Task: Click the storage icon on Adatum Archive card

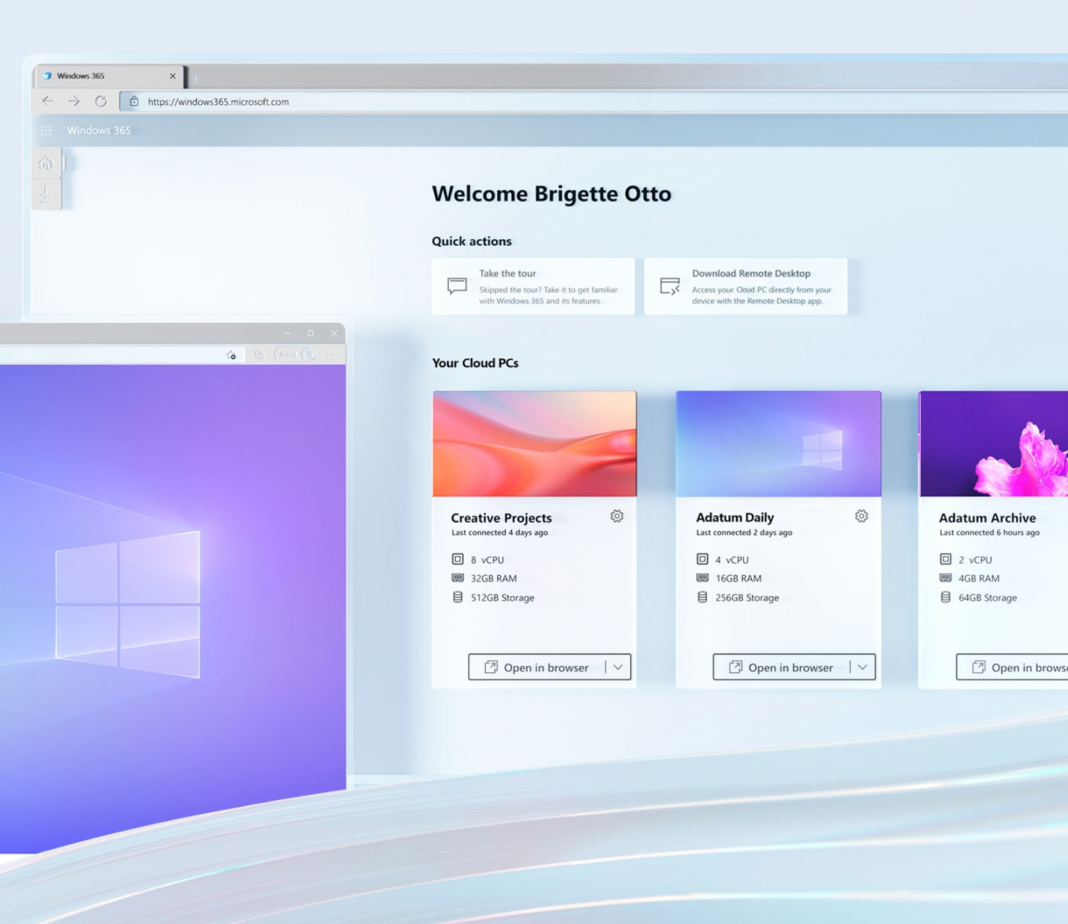Action: point(945,597)
